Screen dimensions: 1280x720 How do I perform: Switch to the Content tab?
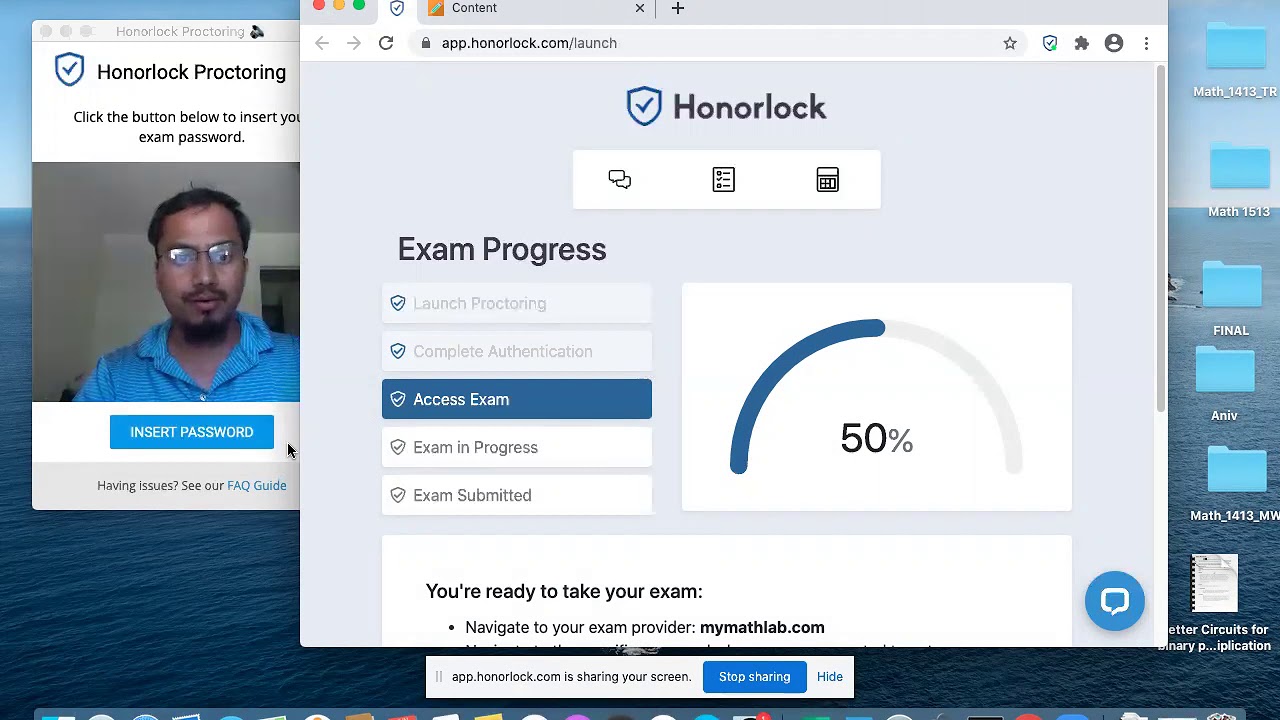click(x=536, y=9)
